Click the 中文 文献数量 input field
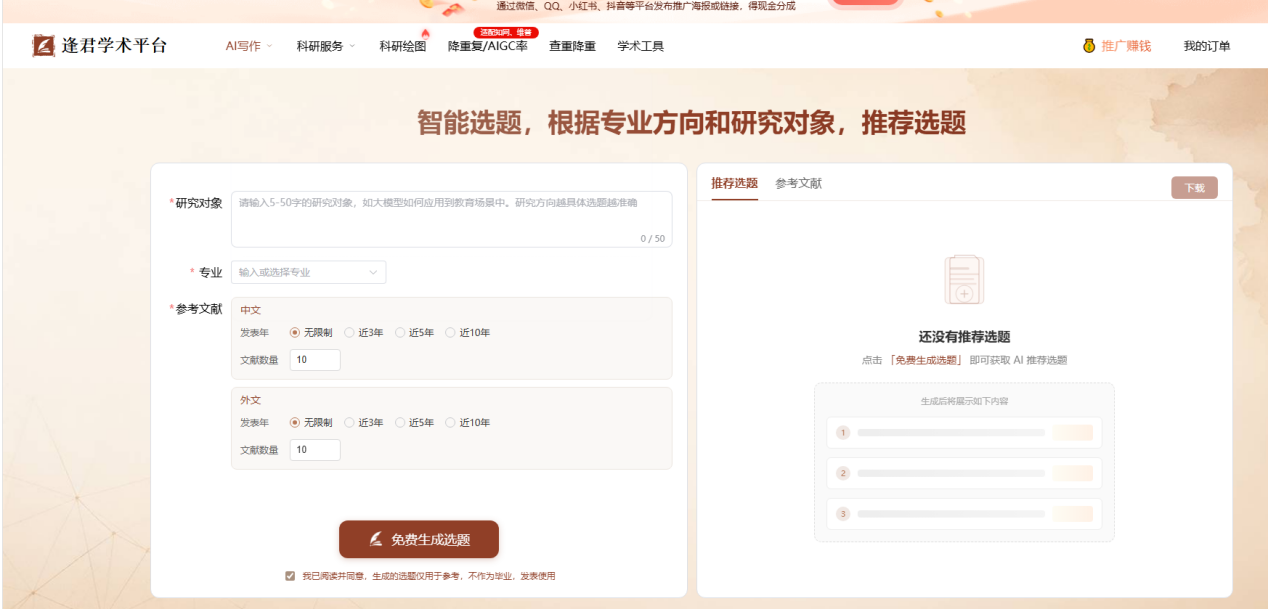1268x609 pixels. click(x=315, y=360)
